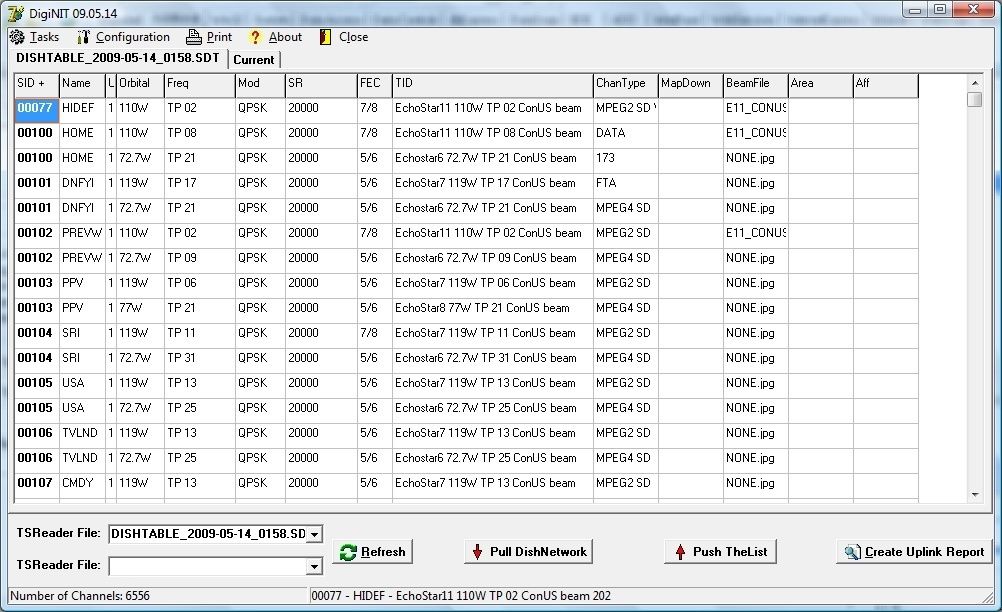This screenshot has width=1002, height=612.
Task: Click the Number of Channels: 6556 status text
Action: point(80,596)
